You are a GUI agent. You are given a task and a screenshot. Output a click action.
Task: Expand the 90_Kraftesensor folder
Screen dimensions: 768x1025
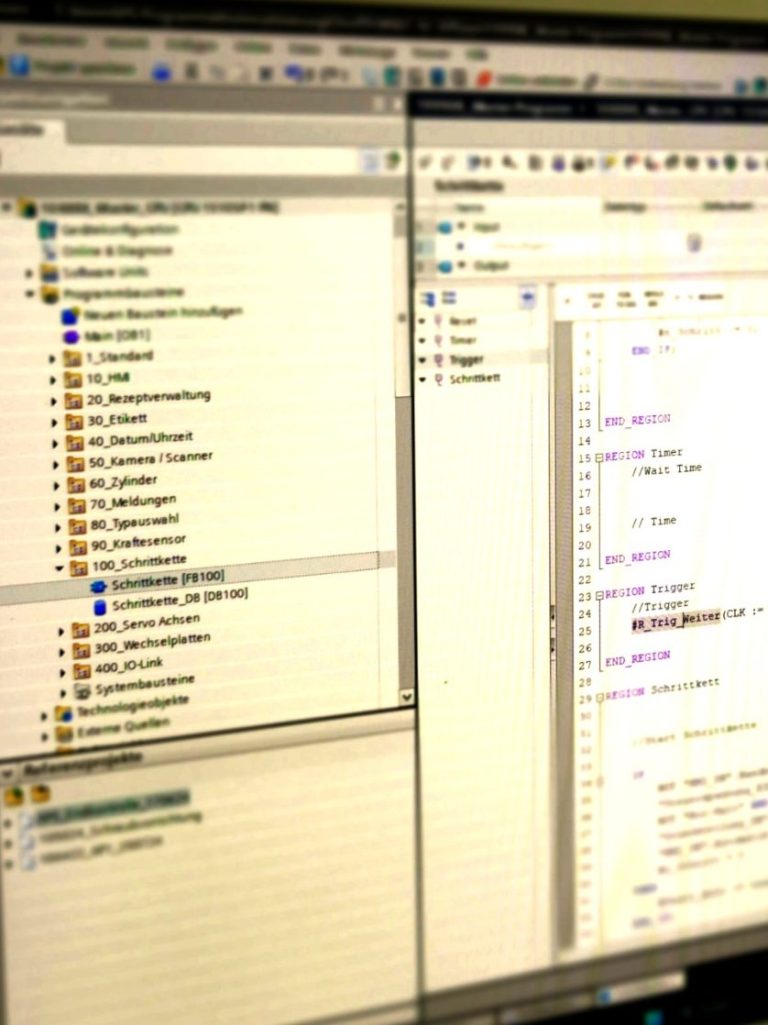click(x=57, y=548)
